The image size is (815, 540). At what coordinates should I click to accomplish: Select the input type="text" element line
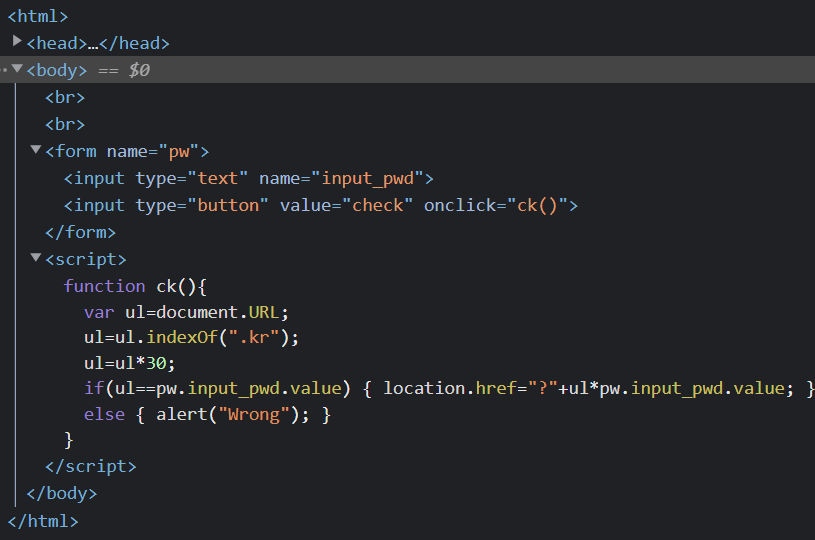pyautogui.click(x=248, y=179)
